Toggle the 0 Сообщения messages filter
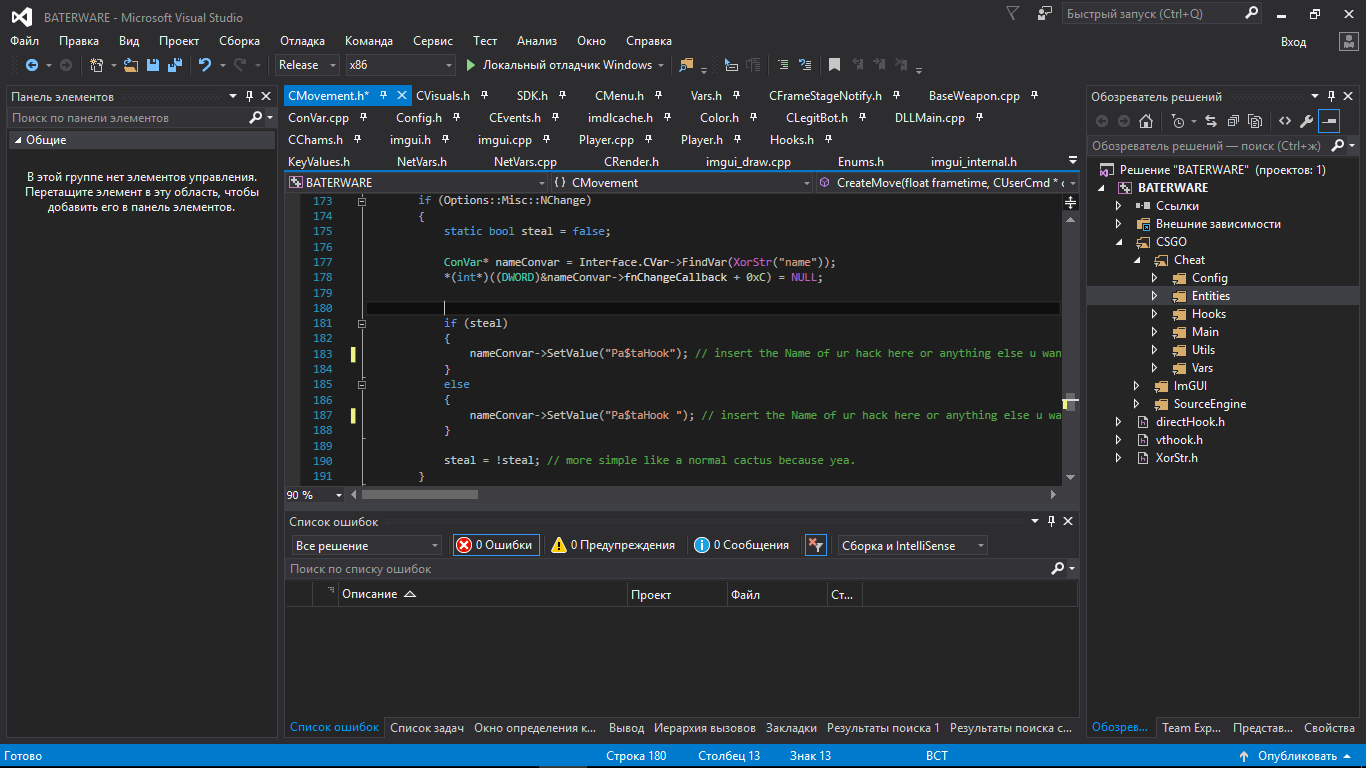The height and width of the screenshot is (768, 1366). [x=744, y=545]
